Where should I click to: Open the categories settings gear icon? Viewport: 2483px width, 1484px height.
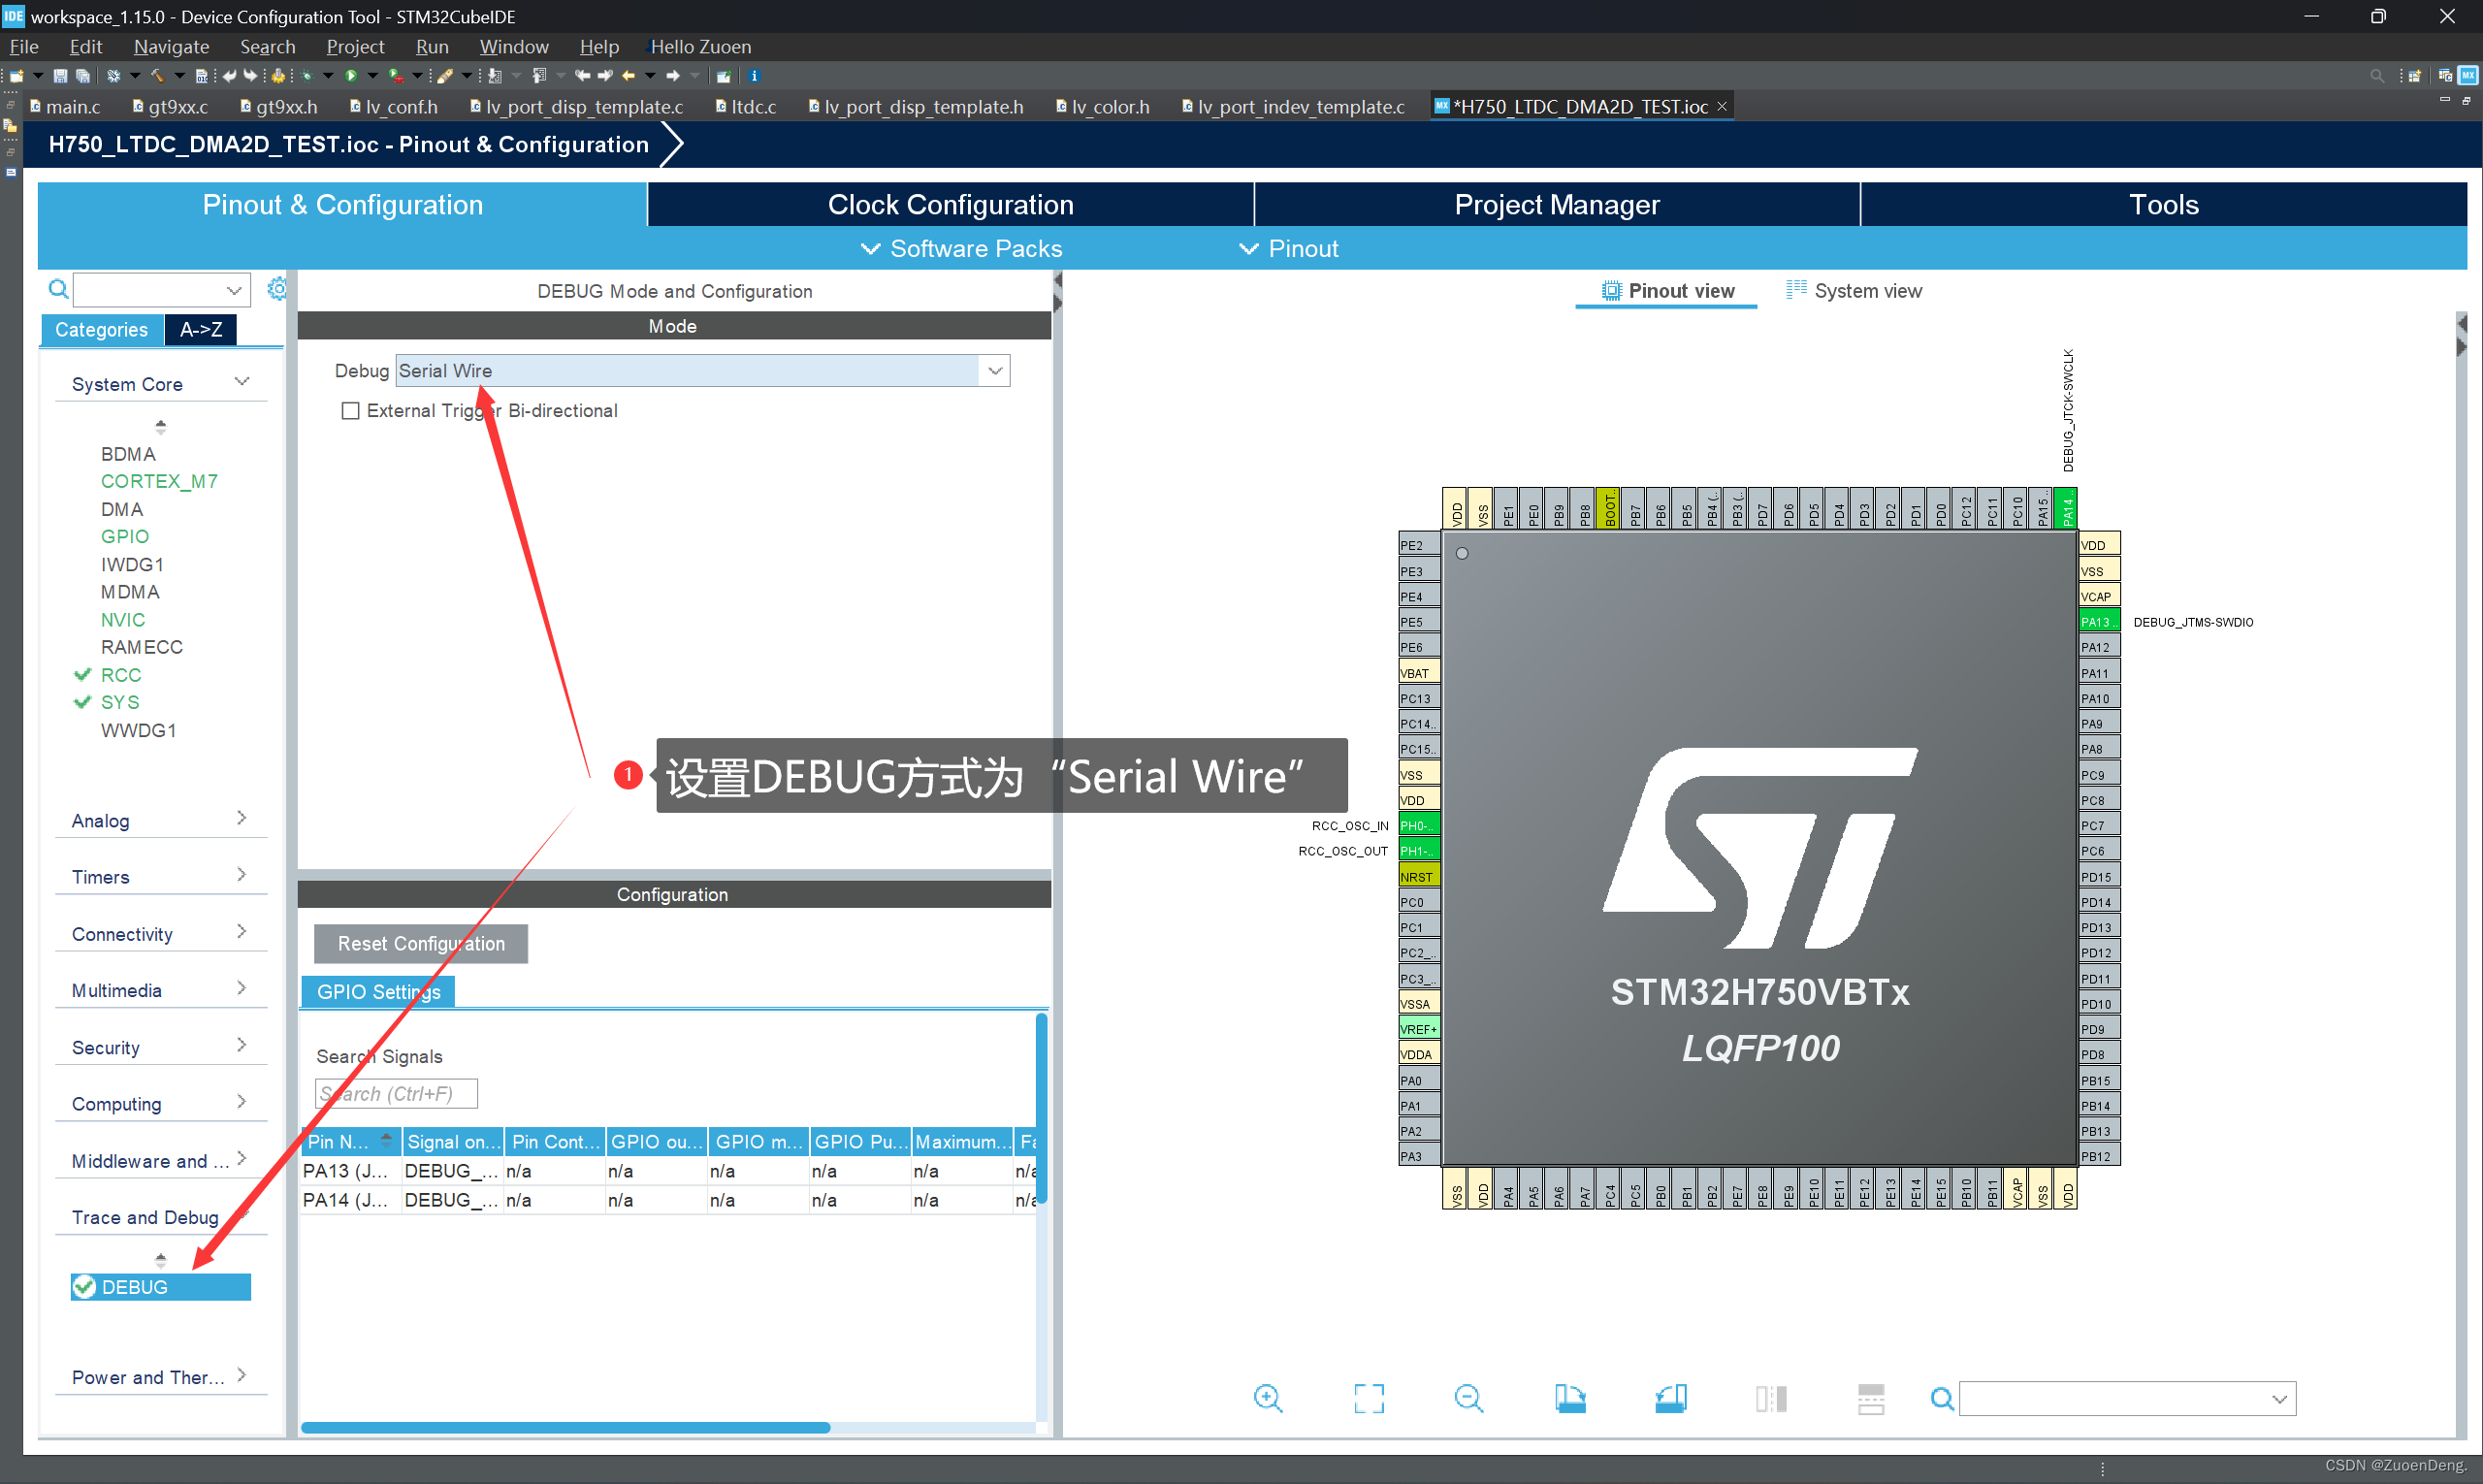(x=277, y=289)
